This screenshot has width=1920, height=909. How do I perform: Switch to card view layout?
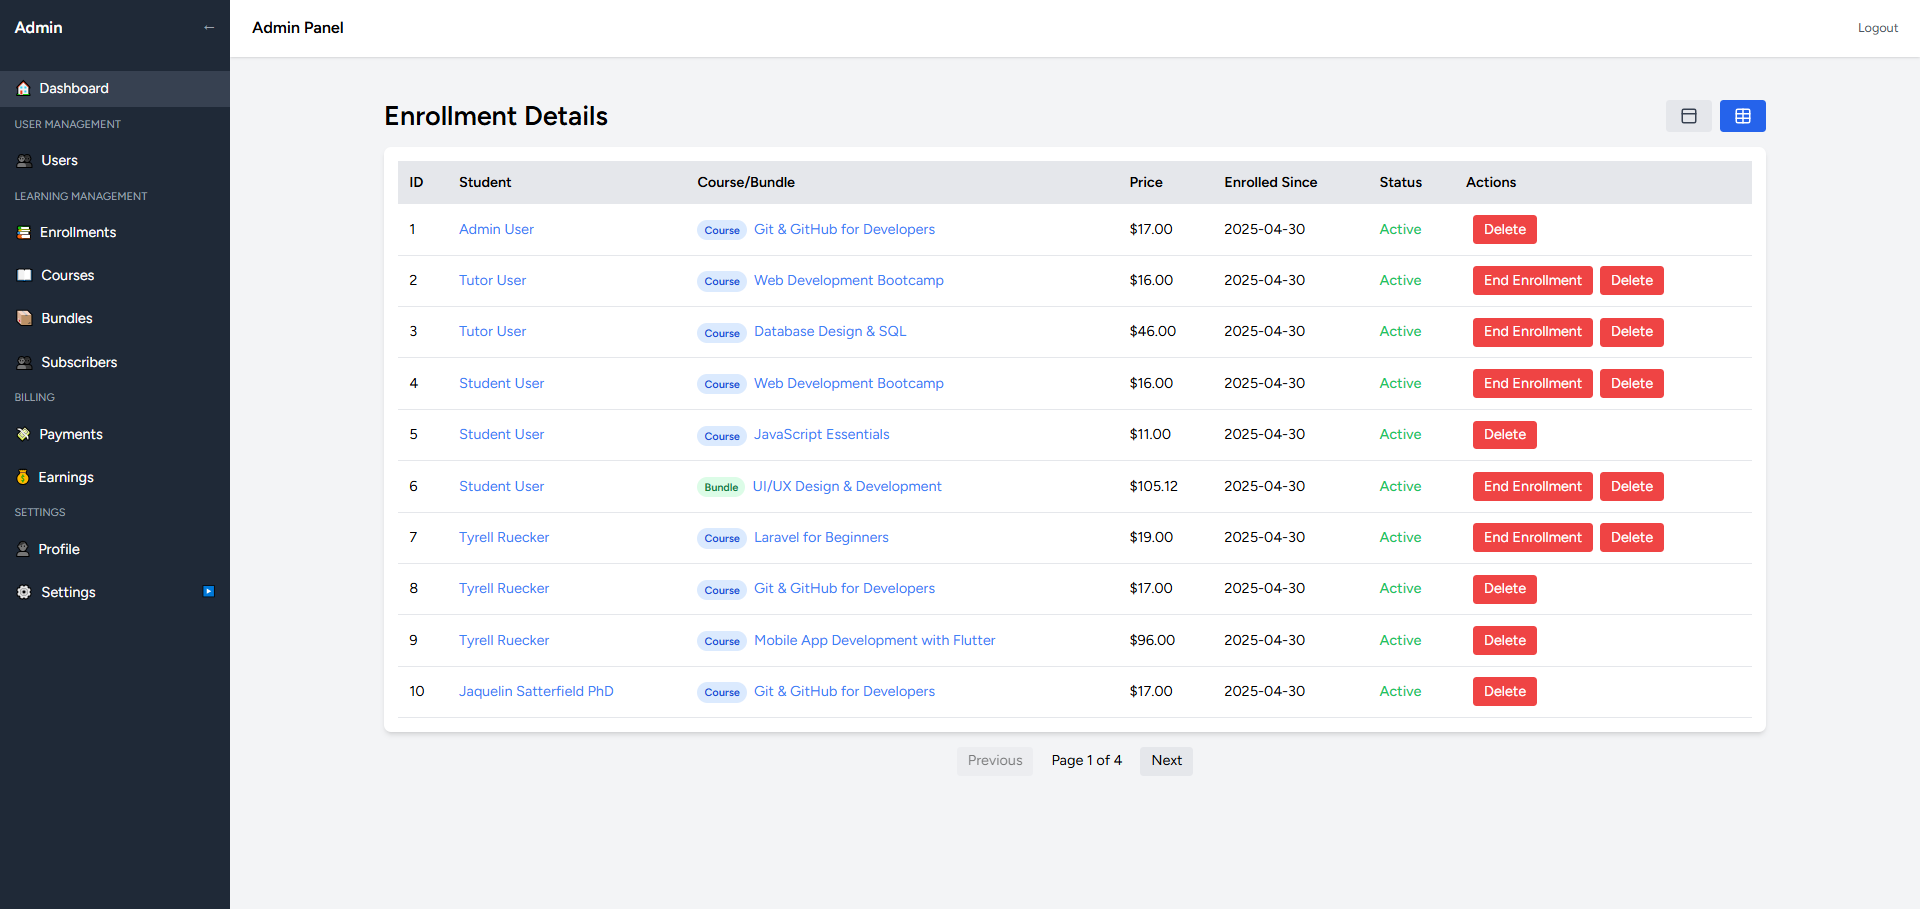coord(1689,116)
